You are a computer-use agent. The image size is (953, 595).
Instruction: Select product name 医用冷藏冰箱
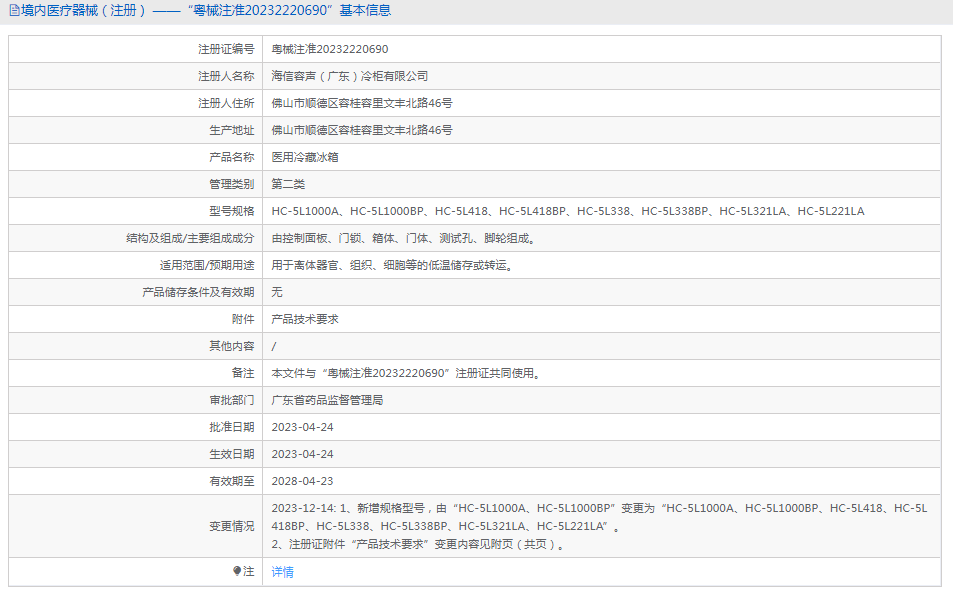click(x=304, y=157)
